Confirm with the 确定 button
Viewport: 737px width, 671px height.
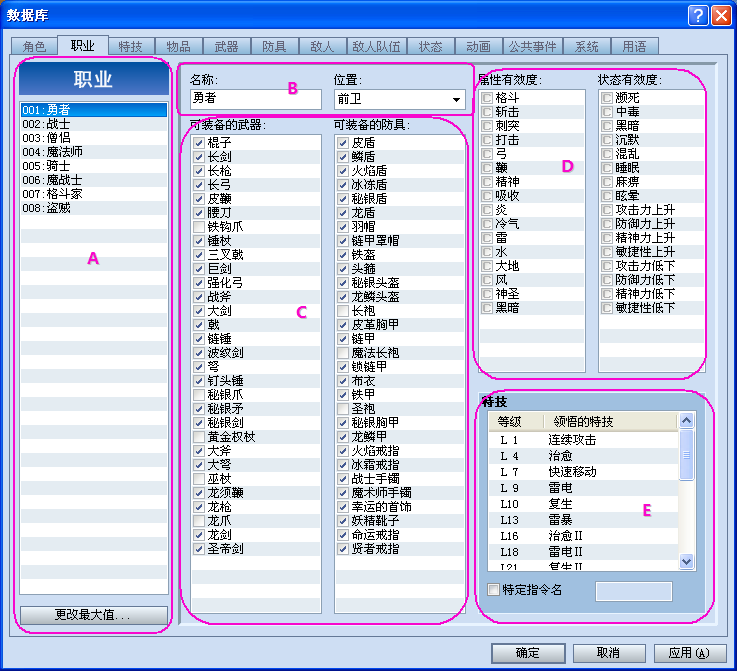pyautogui.click(x=528, y=653)
